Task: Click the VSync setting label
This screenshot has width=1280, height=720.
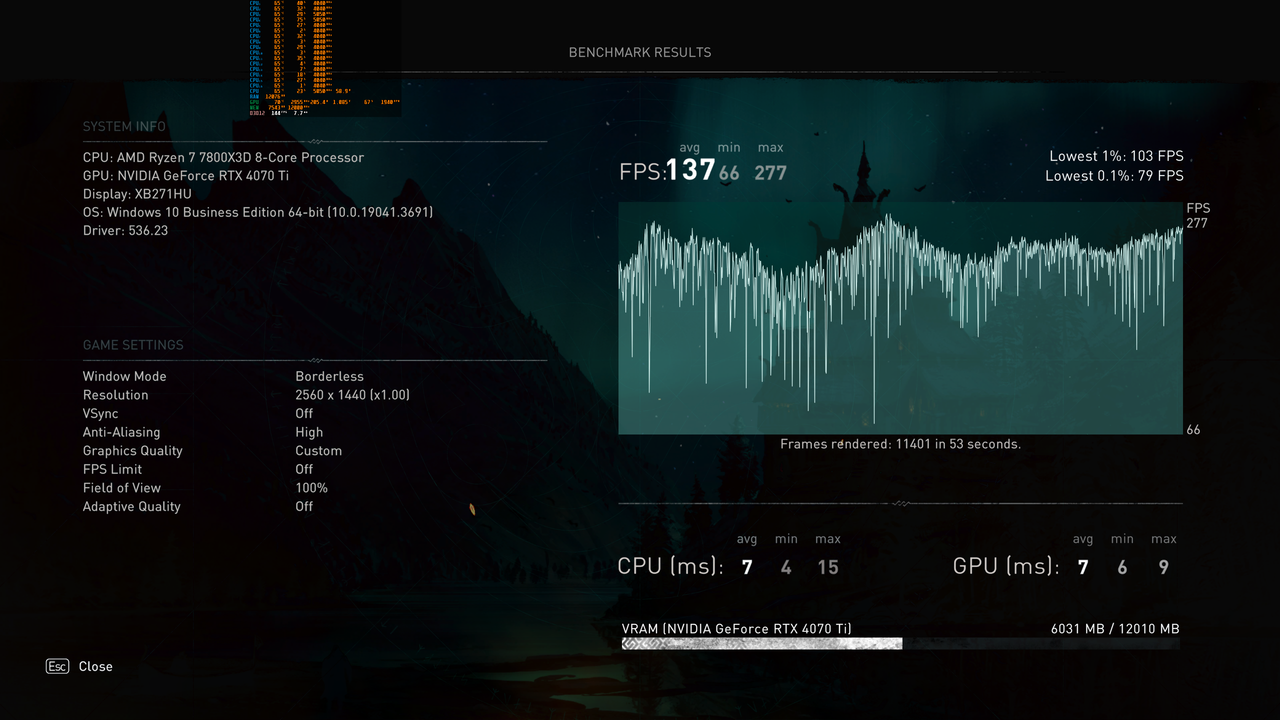Action: click(x=100, y=413)
